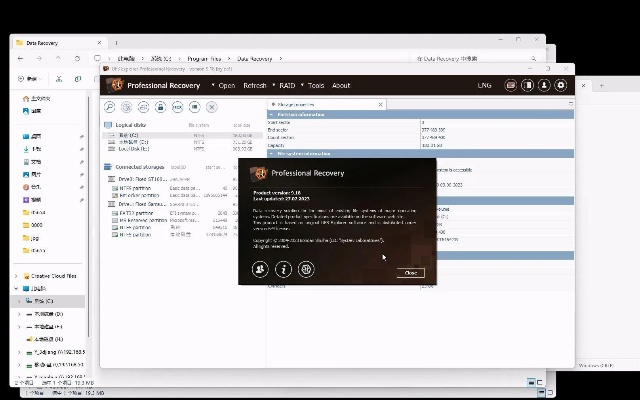Viewport: 640px width, 400px height.
Task: Open the RAID menu
Action: (287, 86)
